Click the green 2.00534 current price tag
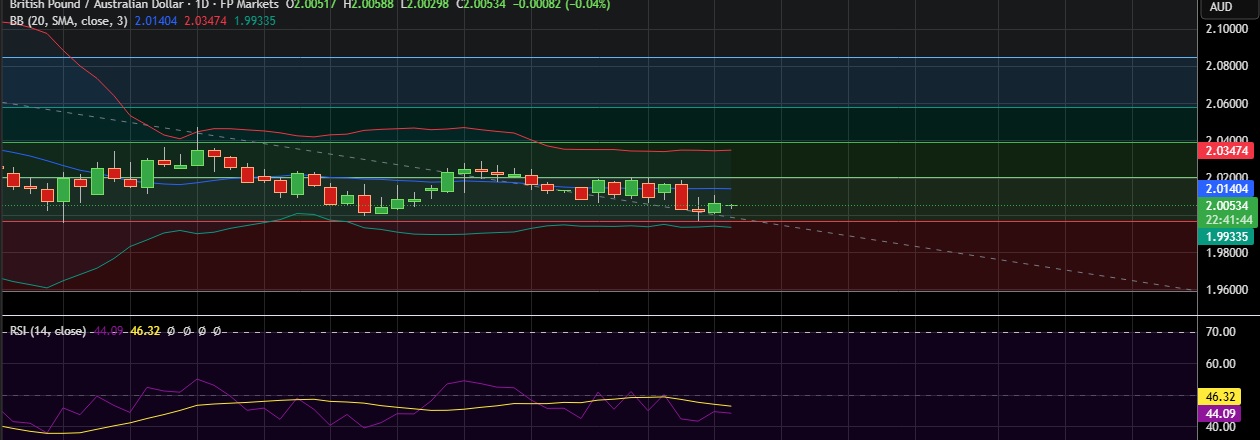This screenshot has width=1260, height=440. [x=1227, y=205]
